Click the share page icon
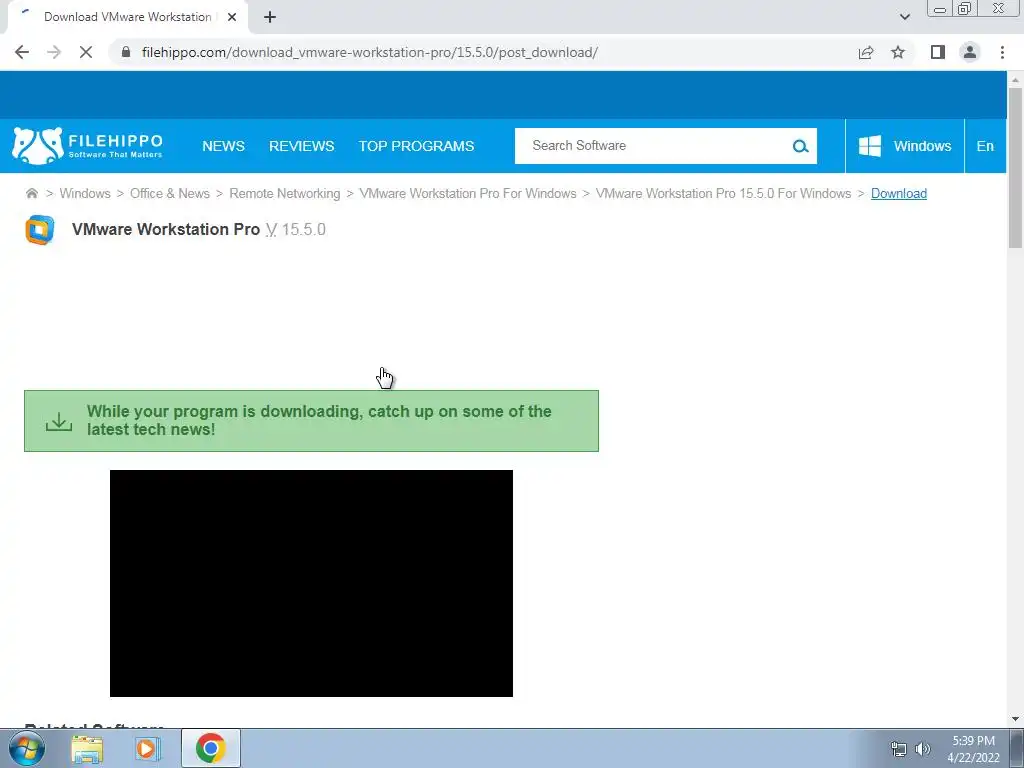 click(x=866, y=52)
